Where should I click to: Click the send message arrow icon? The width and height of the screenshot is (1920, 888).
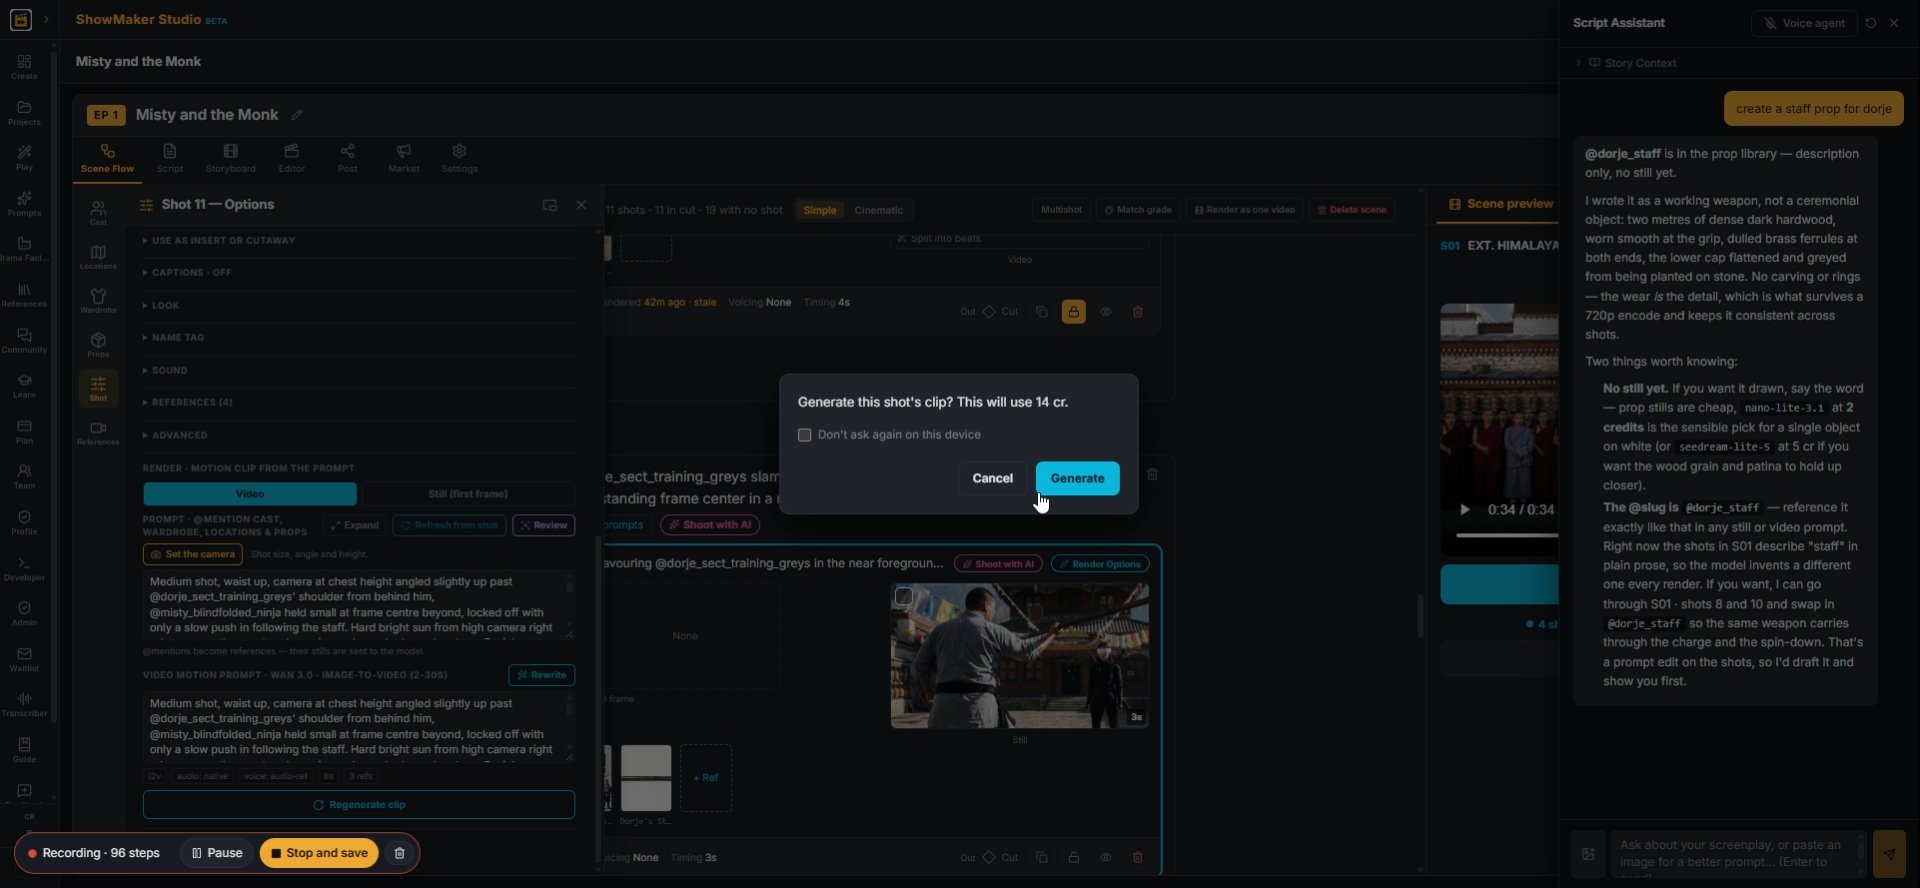coord(1889,854)
